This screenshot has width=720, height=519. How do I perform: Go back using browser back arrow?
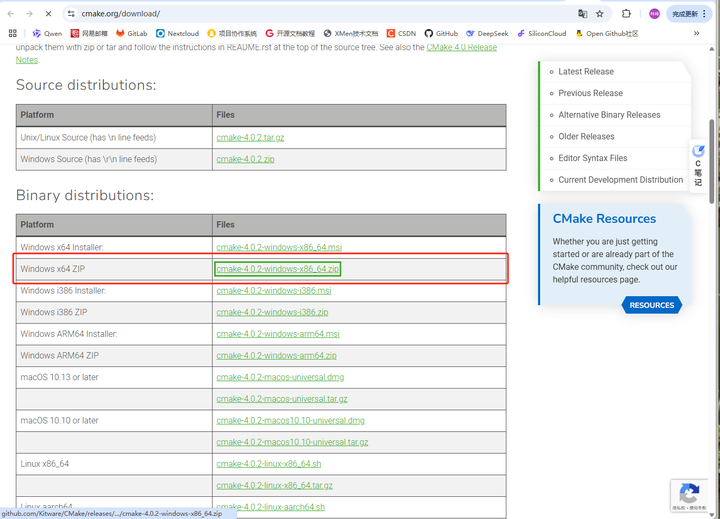click(x=11, y=14)
